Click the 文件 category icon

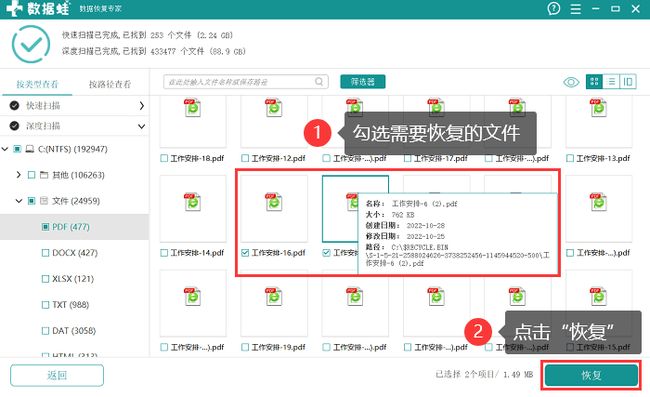pyautogui.click(x=44, y=201)
